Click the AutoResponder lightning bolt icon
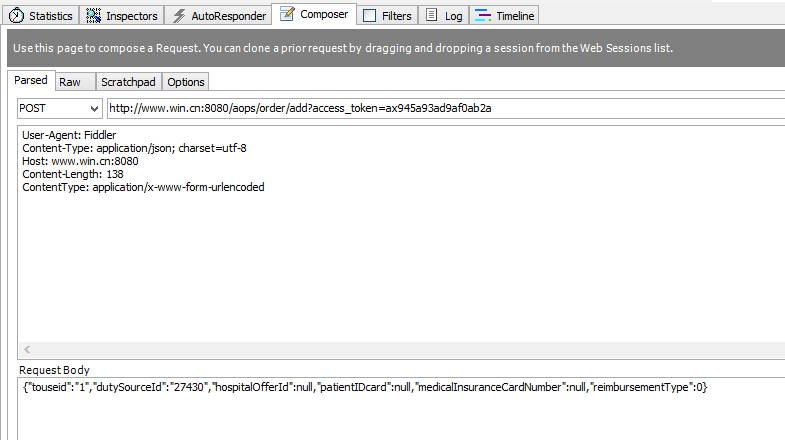785x440 pixels. pyautogui.click(x=179, y=16)
